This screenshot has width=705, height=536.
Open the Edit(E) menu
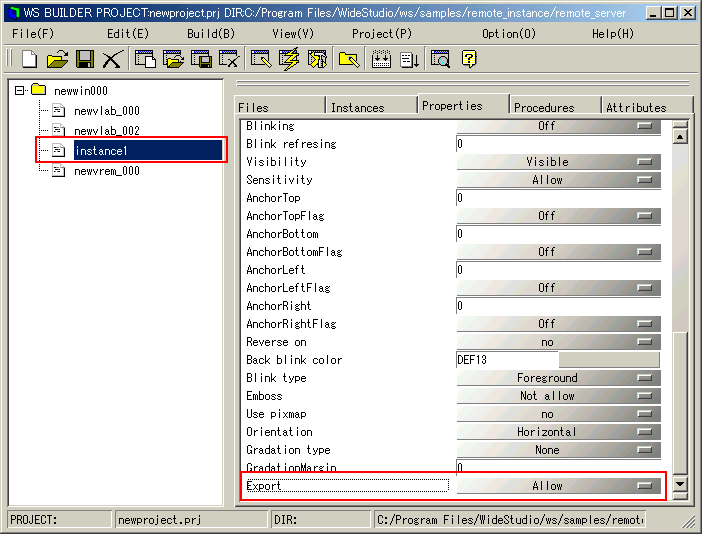click(x=128, y=34)
